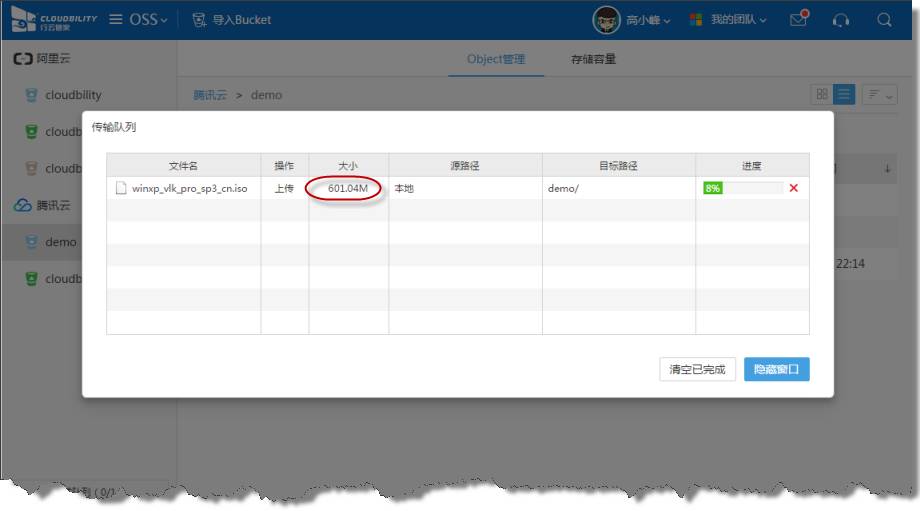Image resolution: width=920 pixels, height=511 pixels.
Task: Click the 8% upload progress bar
Action: [x=742, y=188]
